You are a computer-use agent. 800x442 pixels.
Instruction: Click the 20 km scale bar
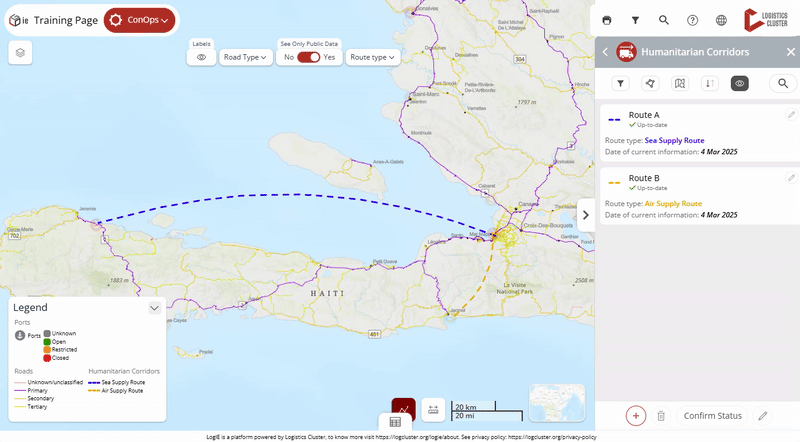[x=474, y=406]
